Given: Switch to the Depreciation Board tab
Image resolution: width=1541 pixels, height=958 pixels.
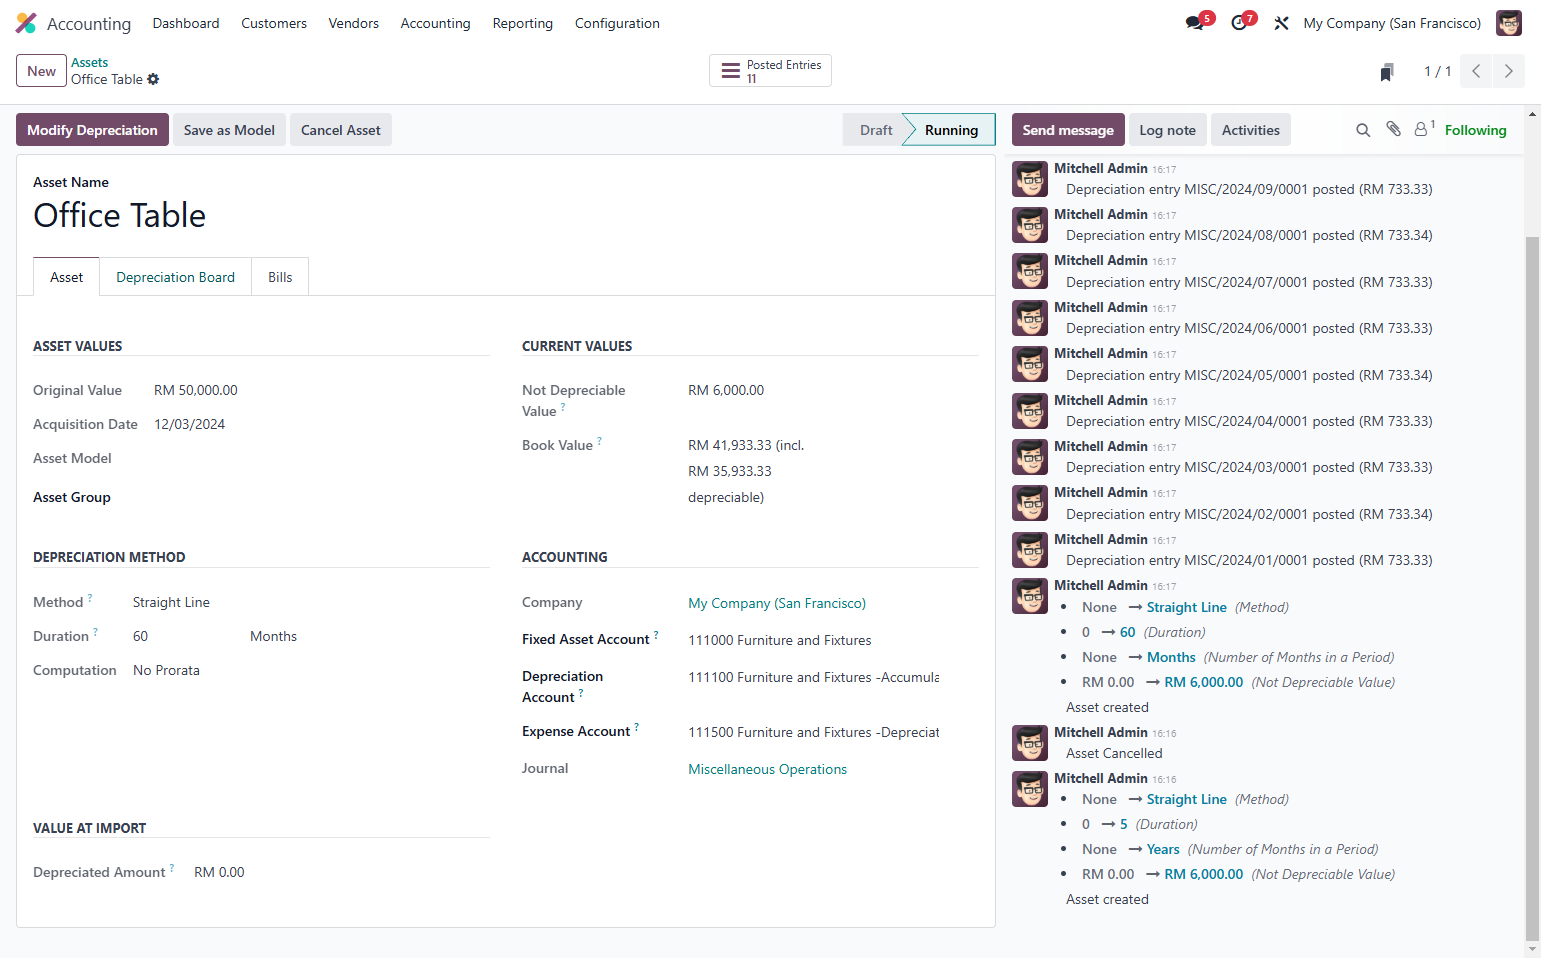Looking at the screenshot, I should (175, 277).
